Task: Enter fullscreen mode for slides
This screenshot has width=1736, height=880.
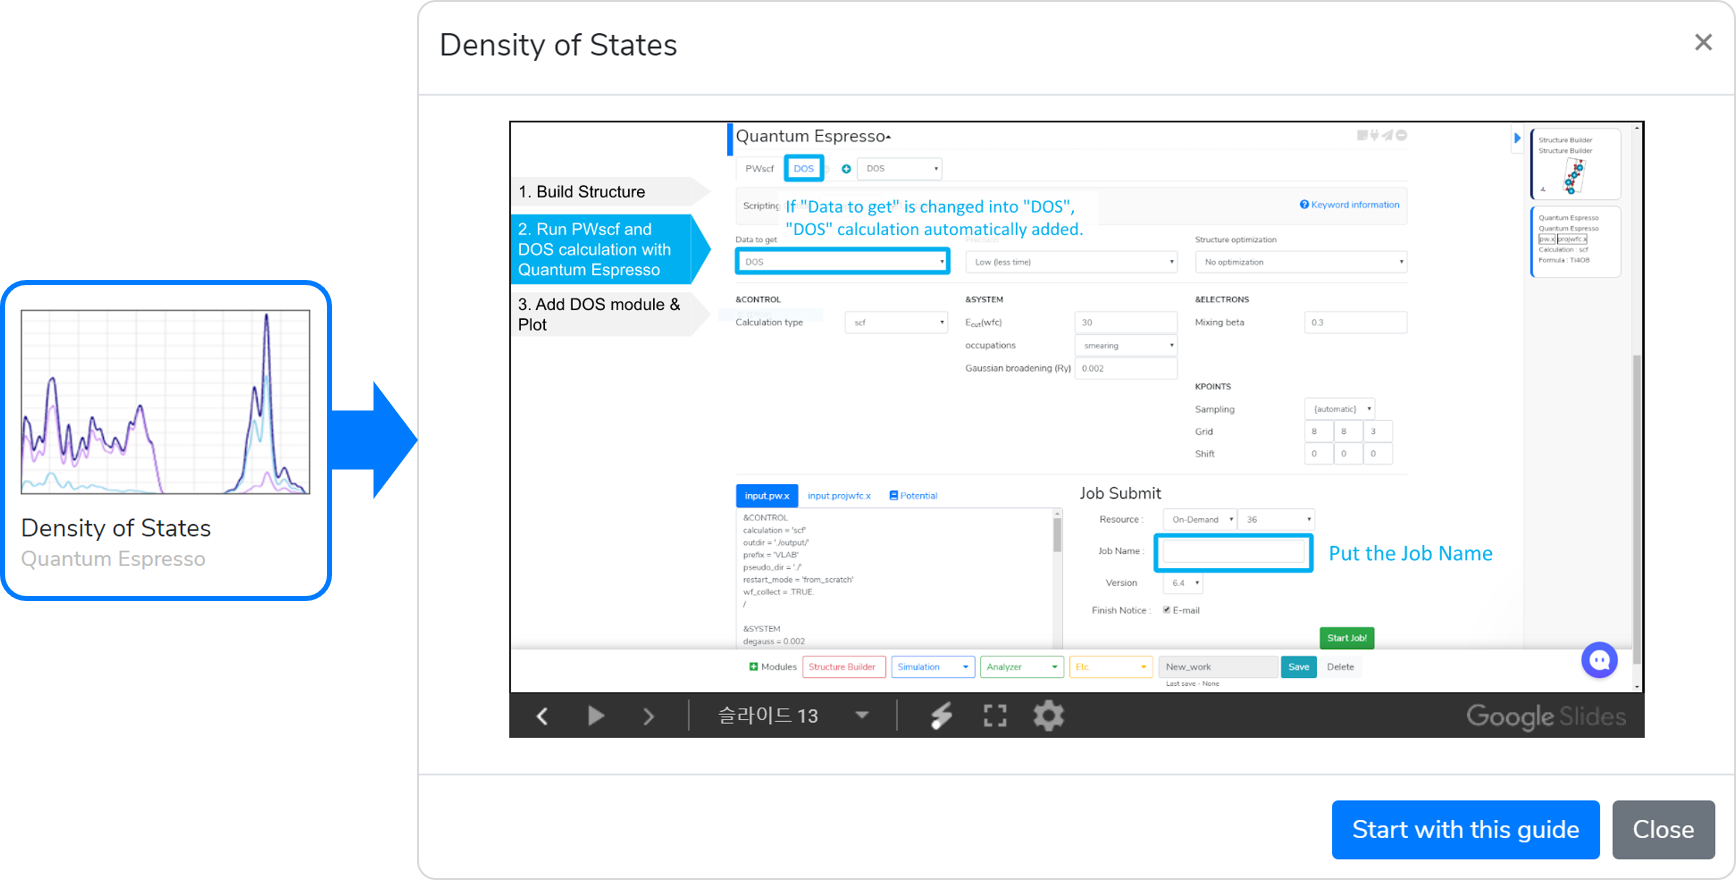Action: click(995, 716)
